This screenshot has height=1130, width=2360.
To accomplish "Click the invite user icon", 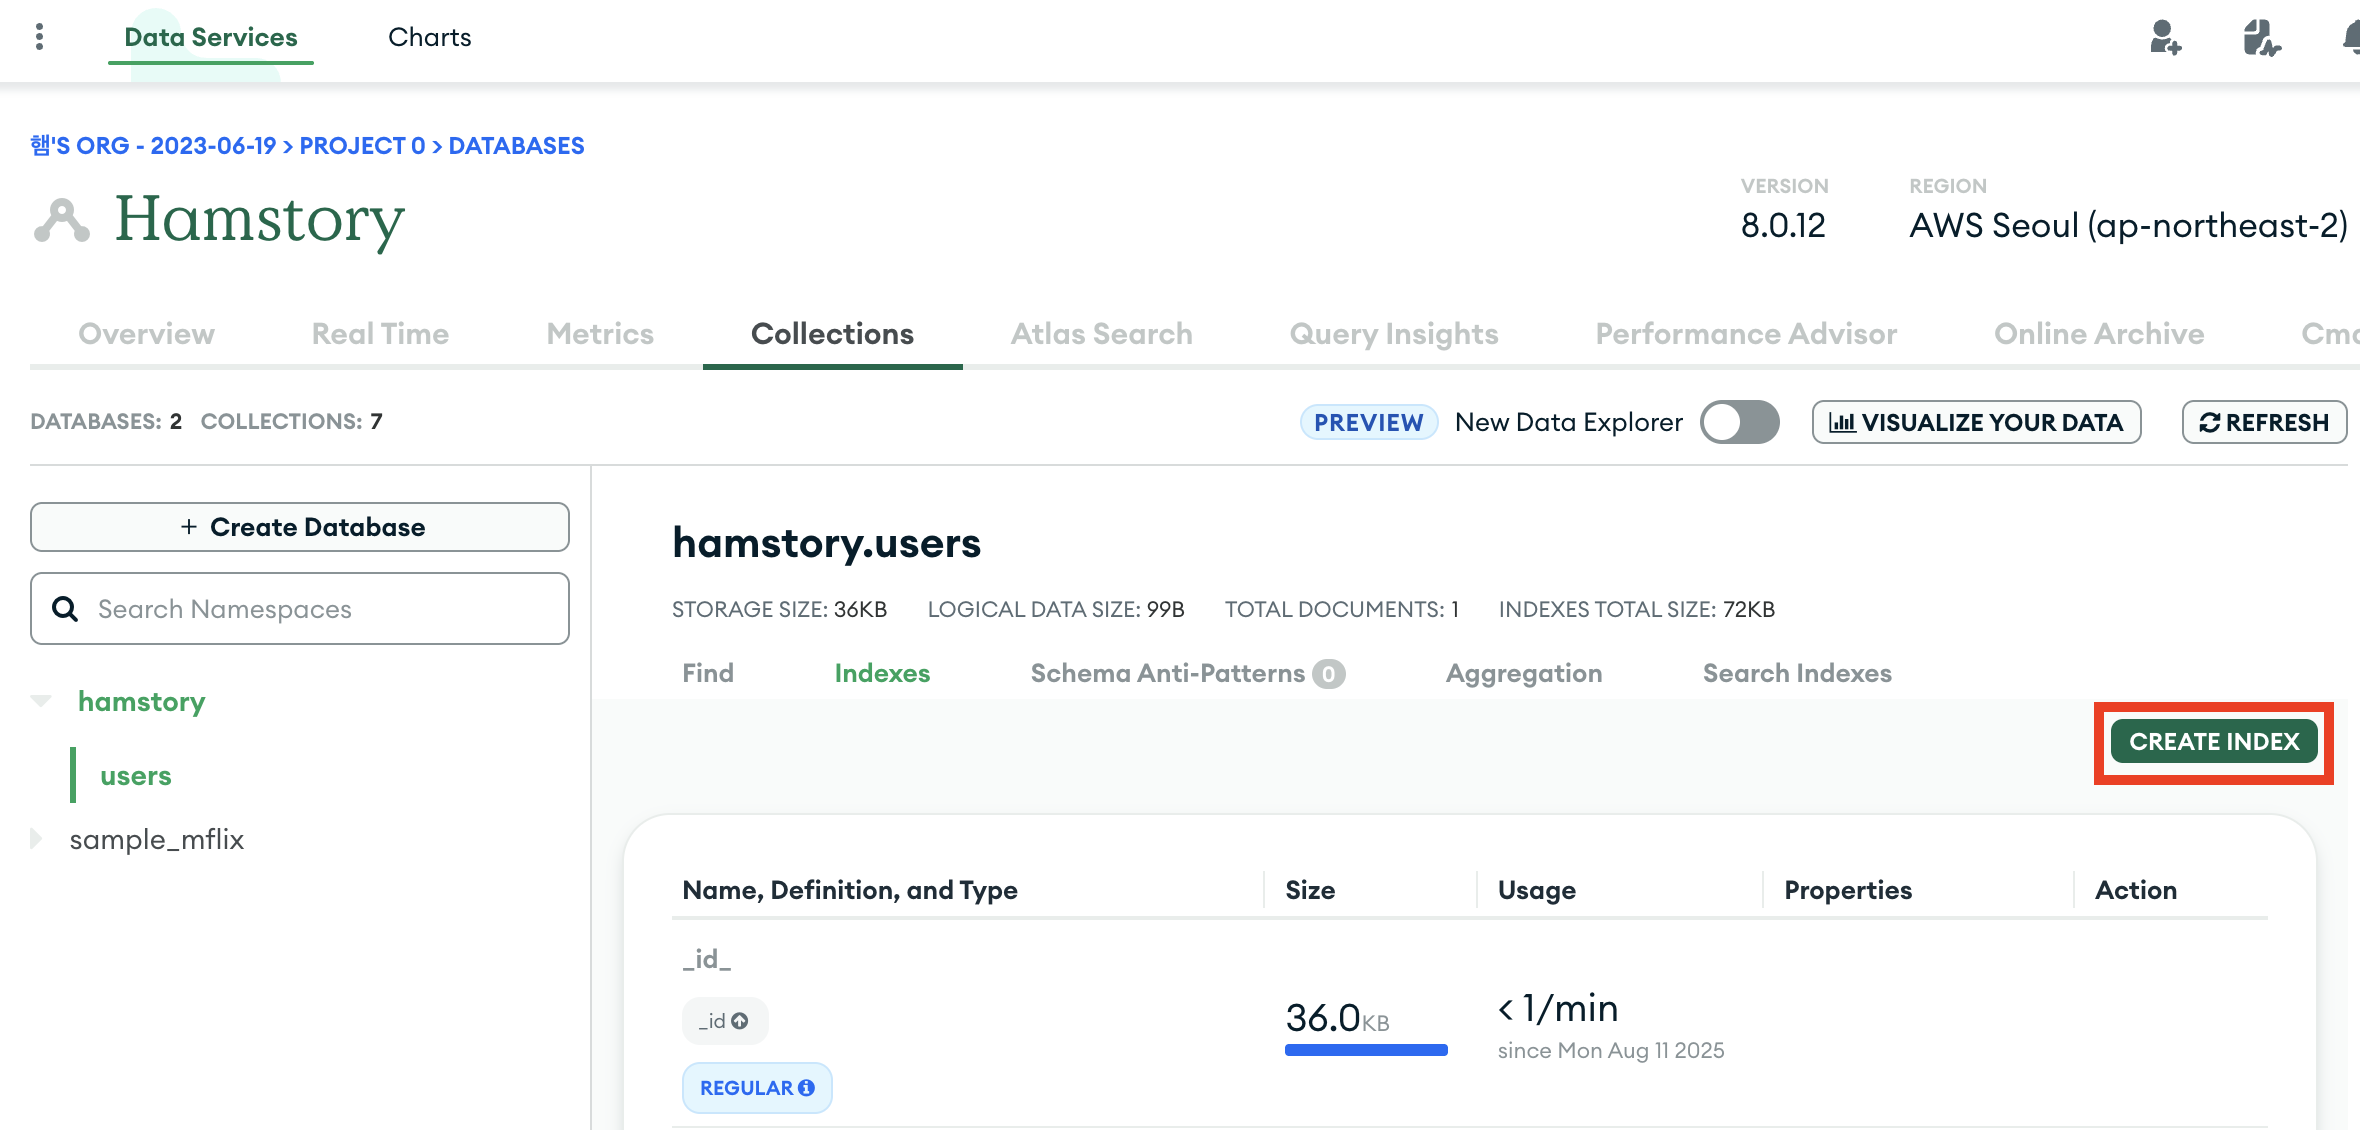I will (2165, 38).
